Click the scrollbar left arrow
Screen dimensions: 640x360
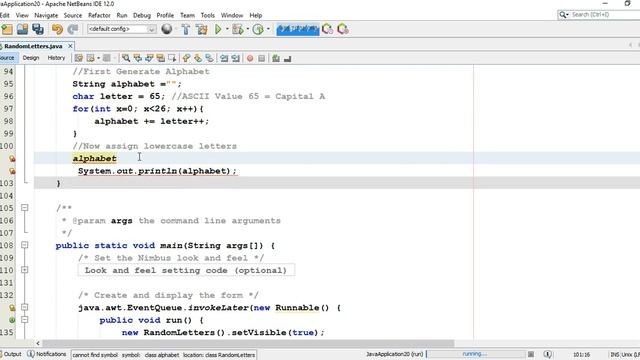[38, 343]
